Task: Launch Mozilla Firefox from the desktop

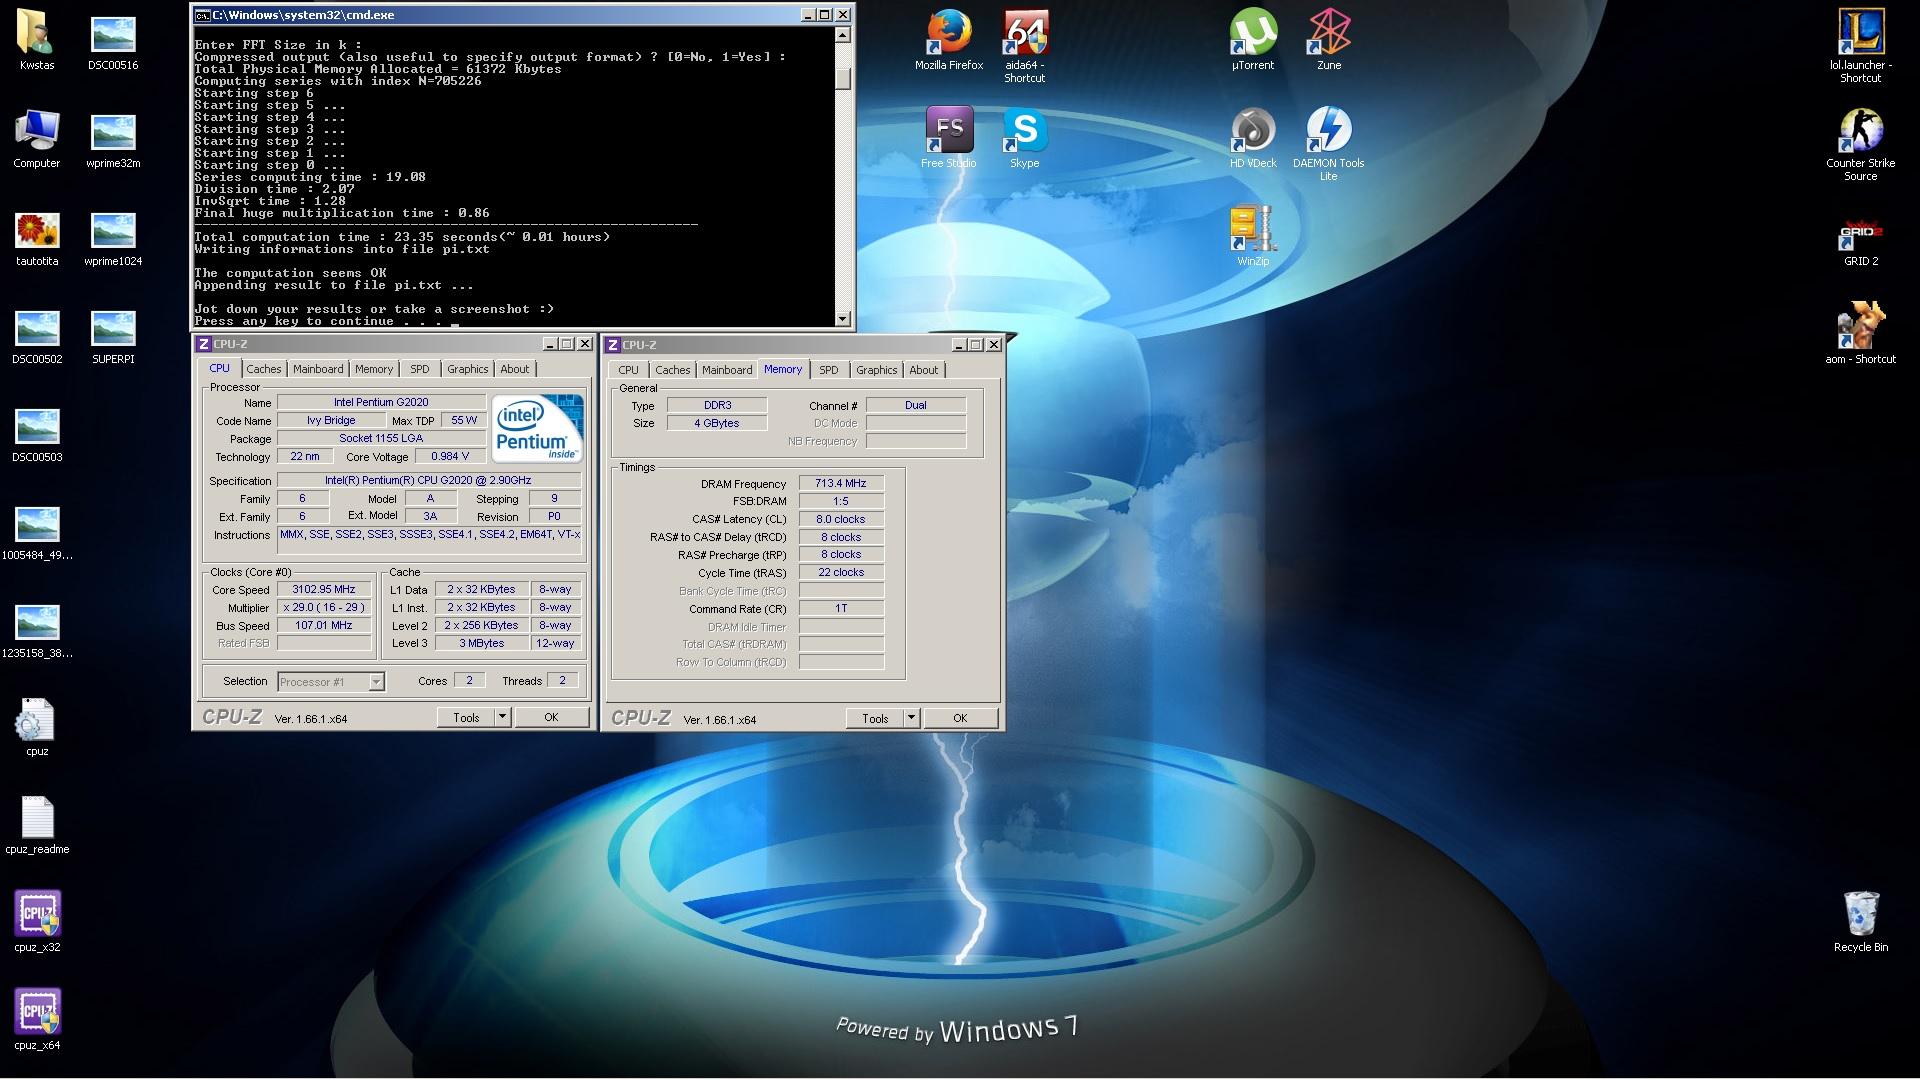Action: pyautogui.click(x=949, y=40)
